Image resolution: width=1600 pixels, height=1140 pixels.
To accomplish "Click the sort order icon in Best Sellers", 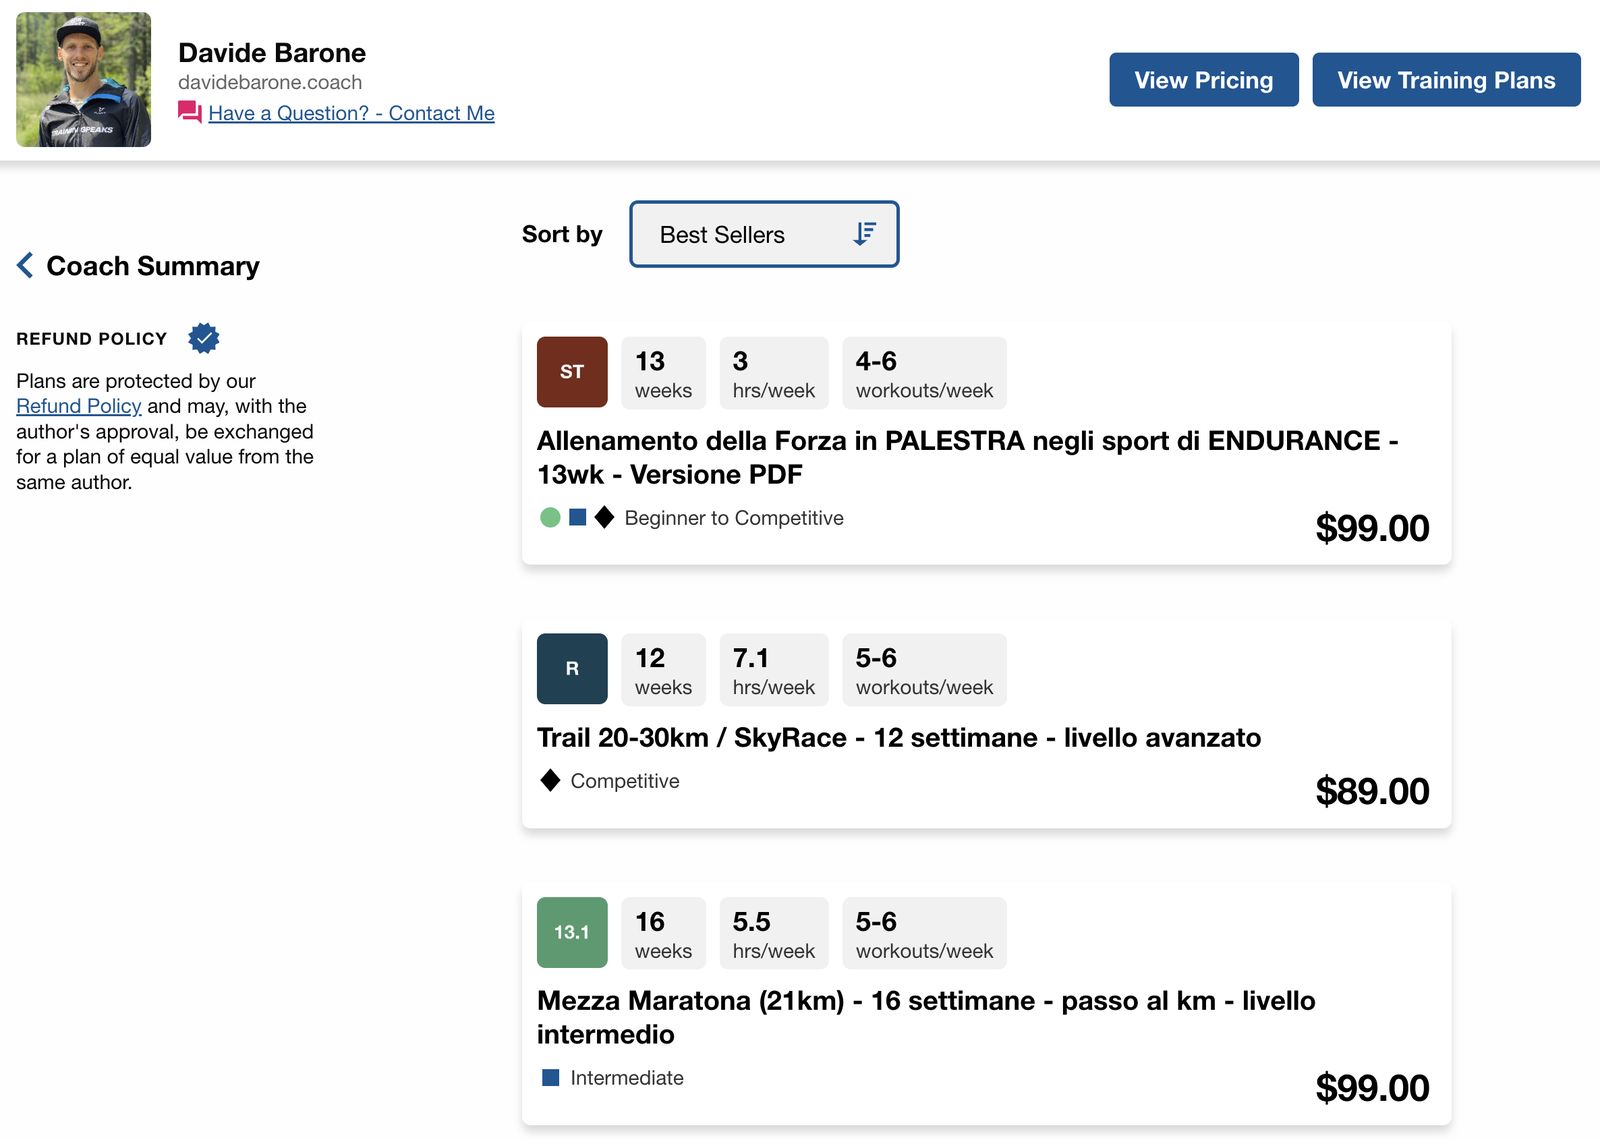I will (x=864, y=234).
